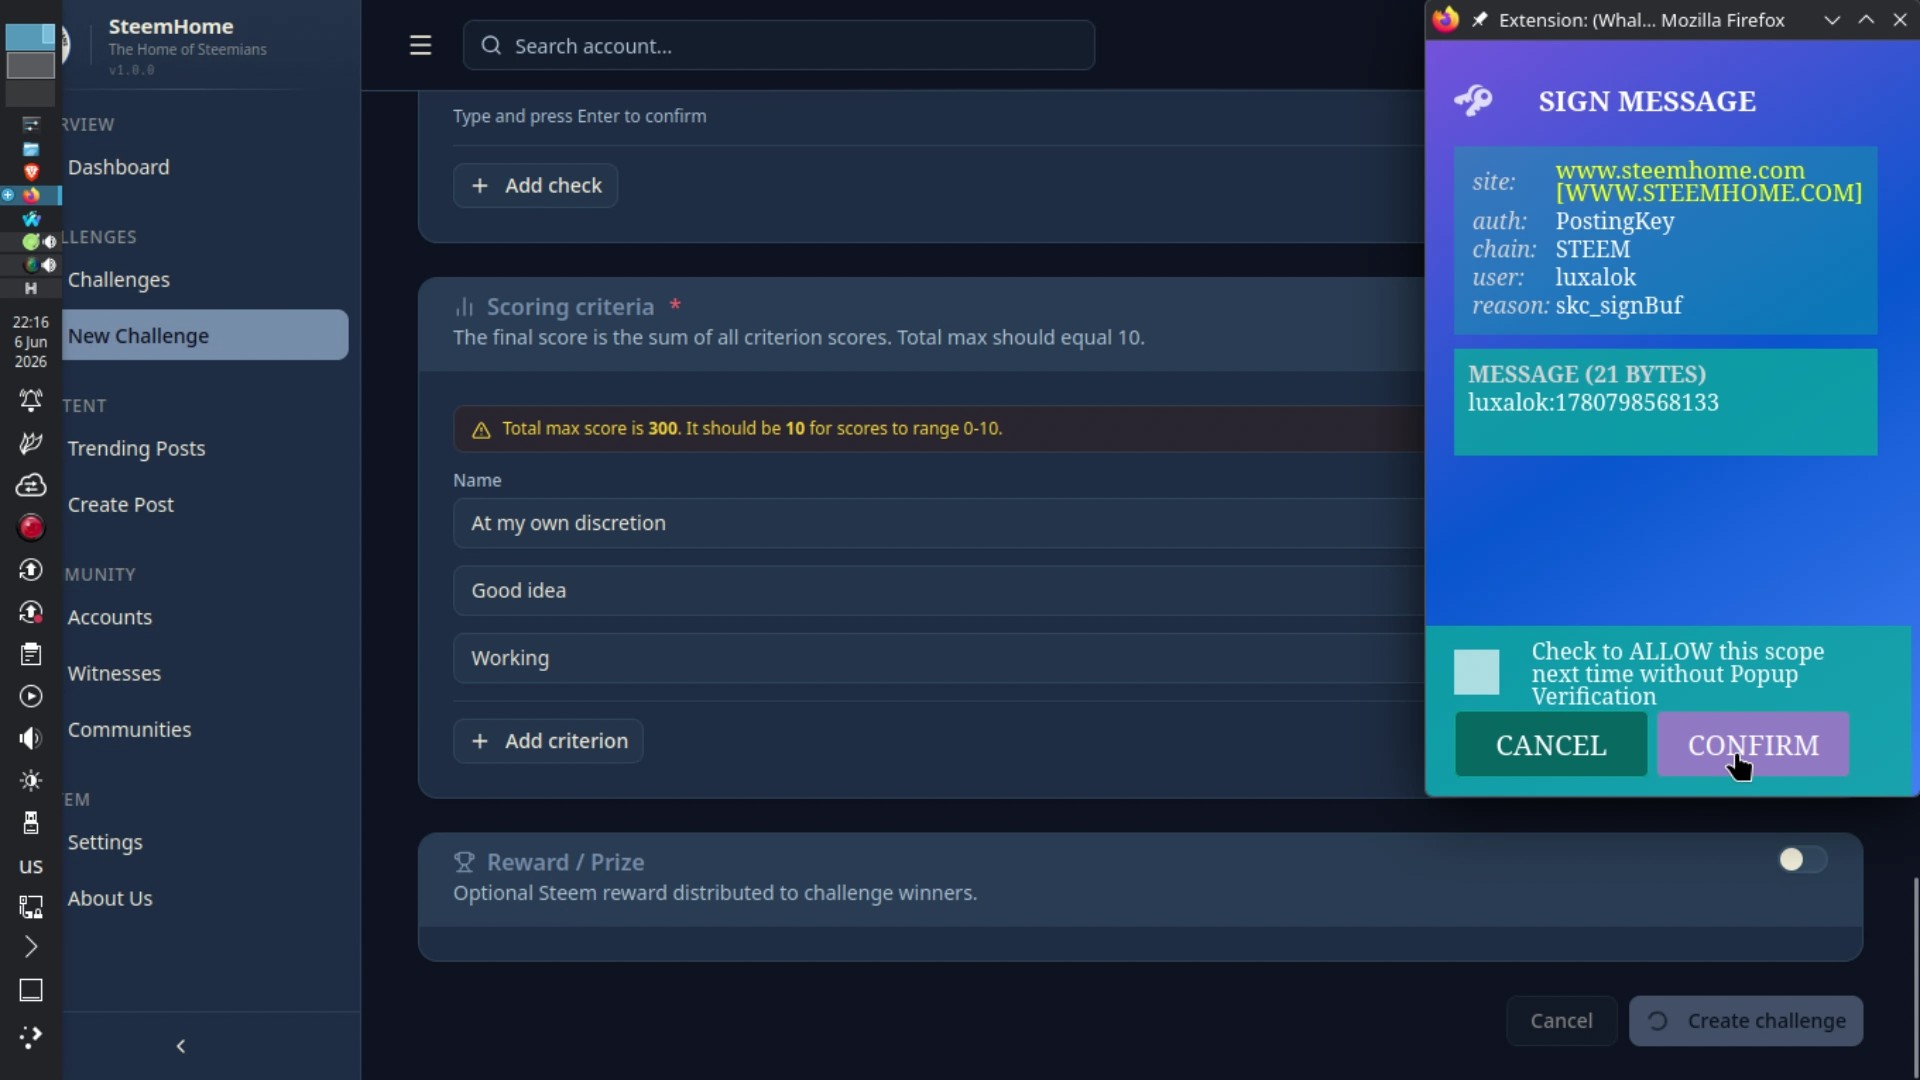The image size is (1920, 1080).
Task: Open the brightness tray icon
Action: pos(31,780)
